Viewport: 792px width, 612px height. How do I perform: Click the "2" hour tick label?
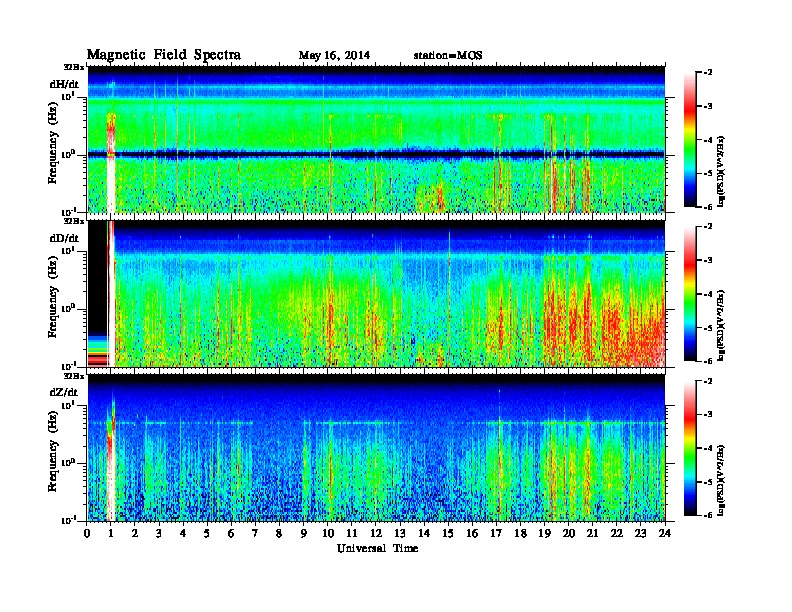135,533
